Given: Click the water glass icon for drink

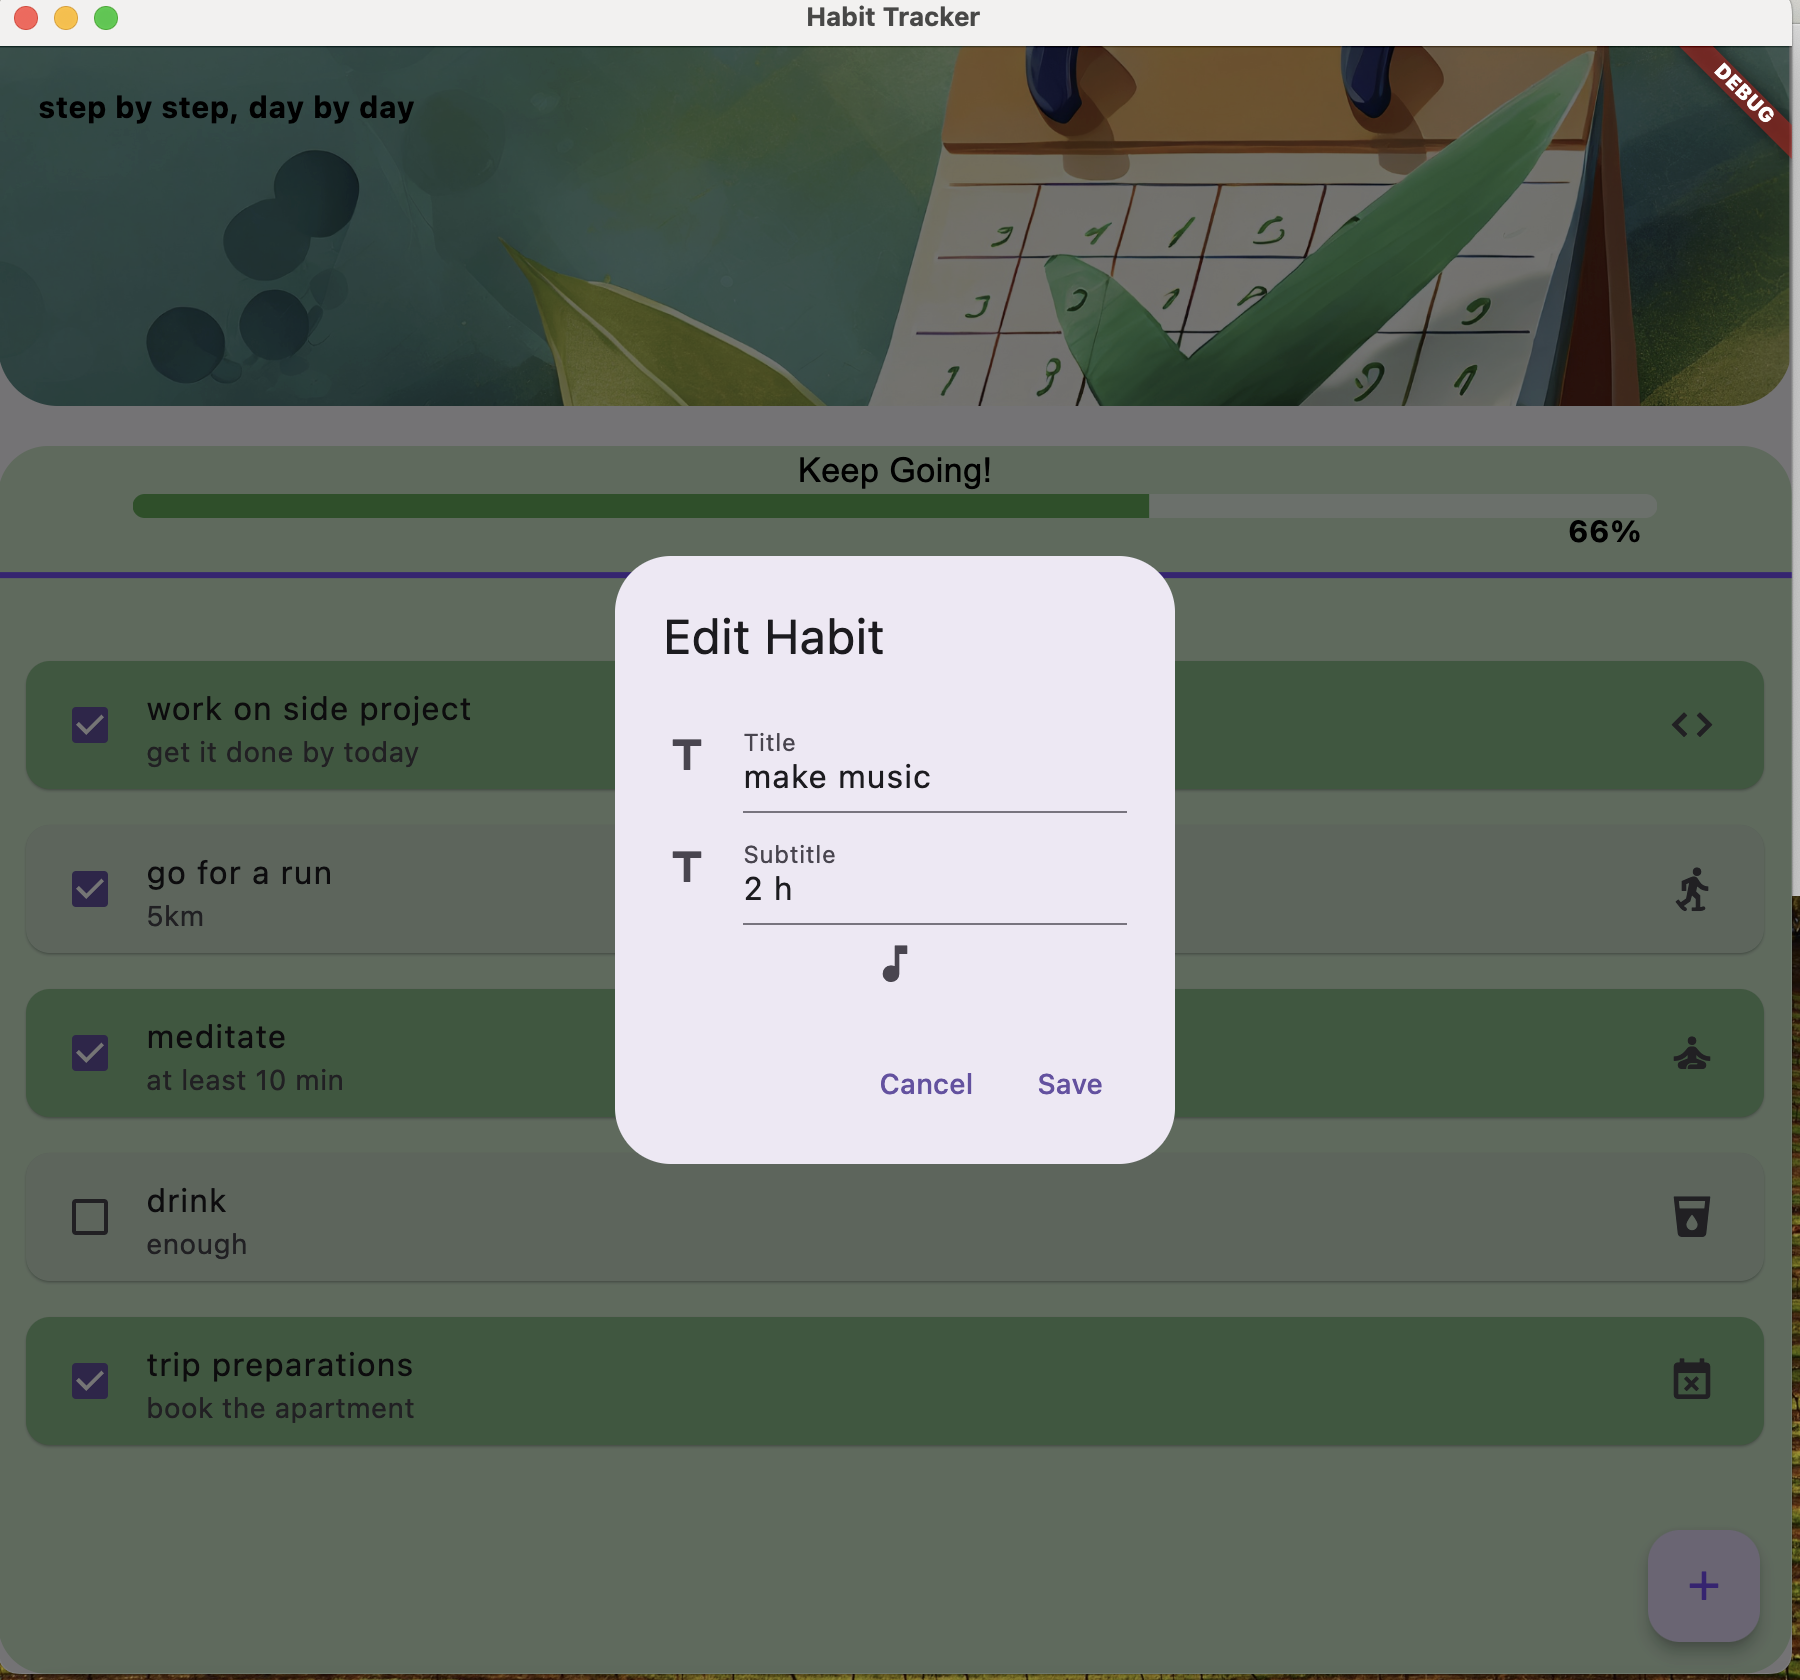Looking at the screenshot, I should (x=1691, y=1217).
